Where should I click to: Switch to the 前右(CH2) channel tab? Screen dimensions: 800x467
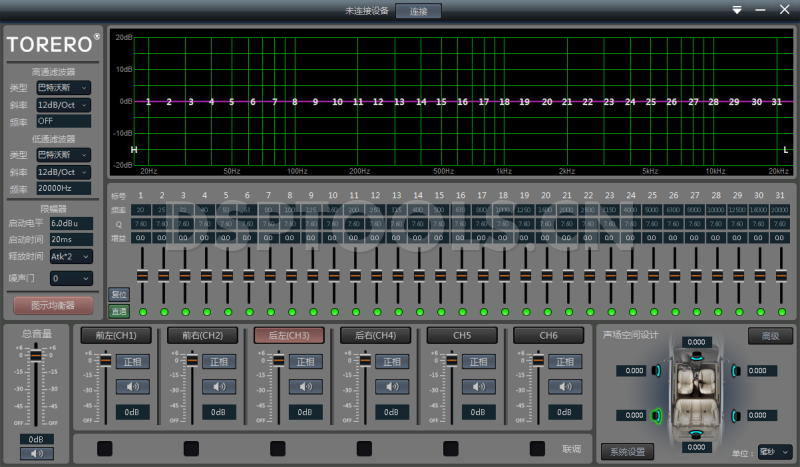pyautogui.click(x=202, y=335)
